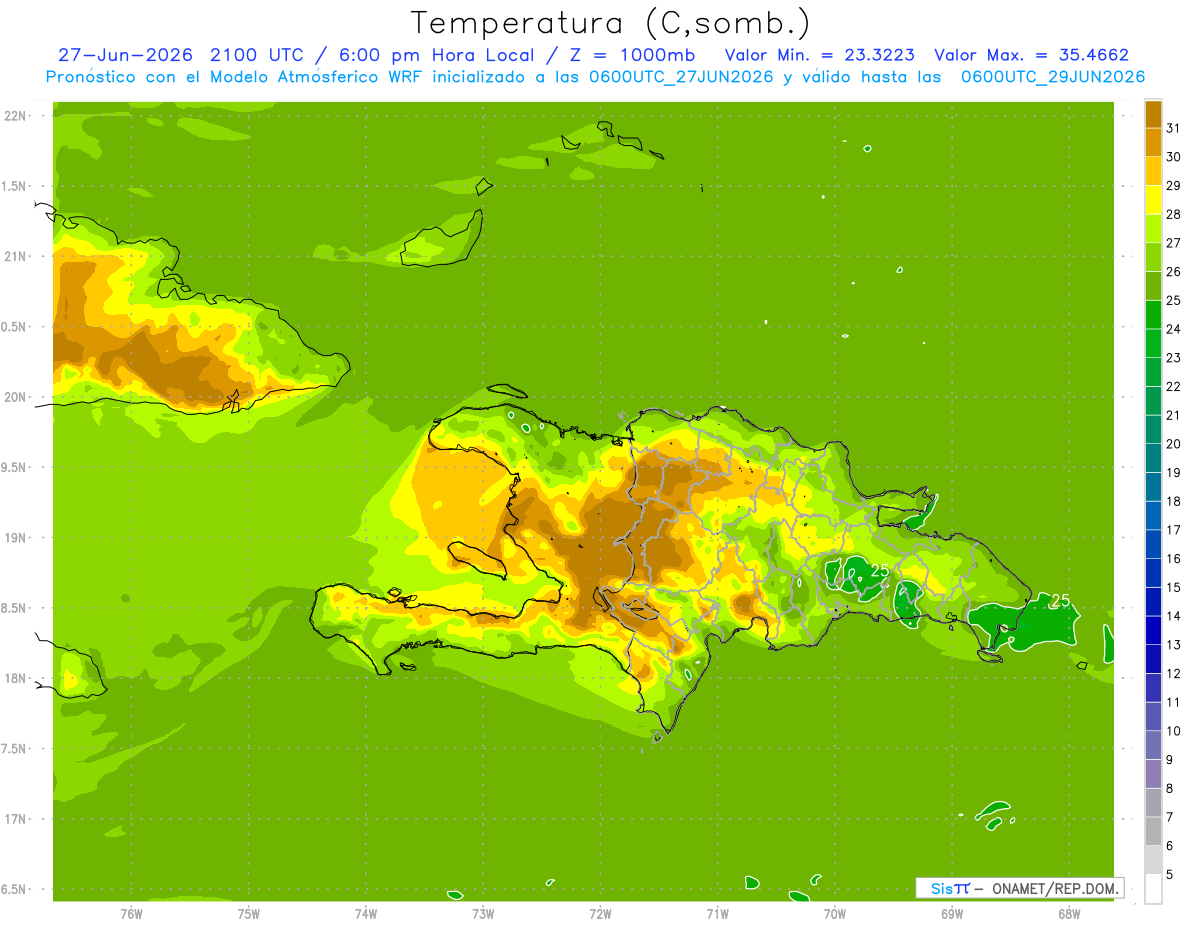Click the "28" legend scale value

(1173, 214)
